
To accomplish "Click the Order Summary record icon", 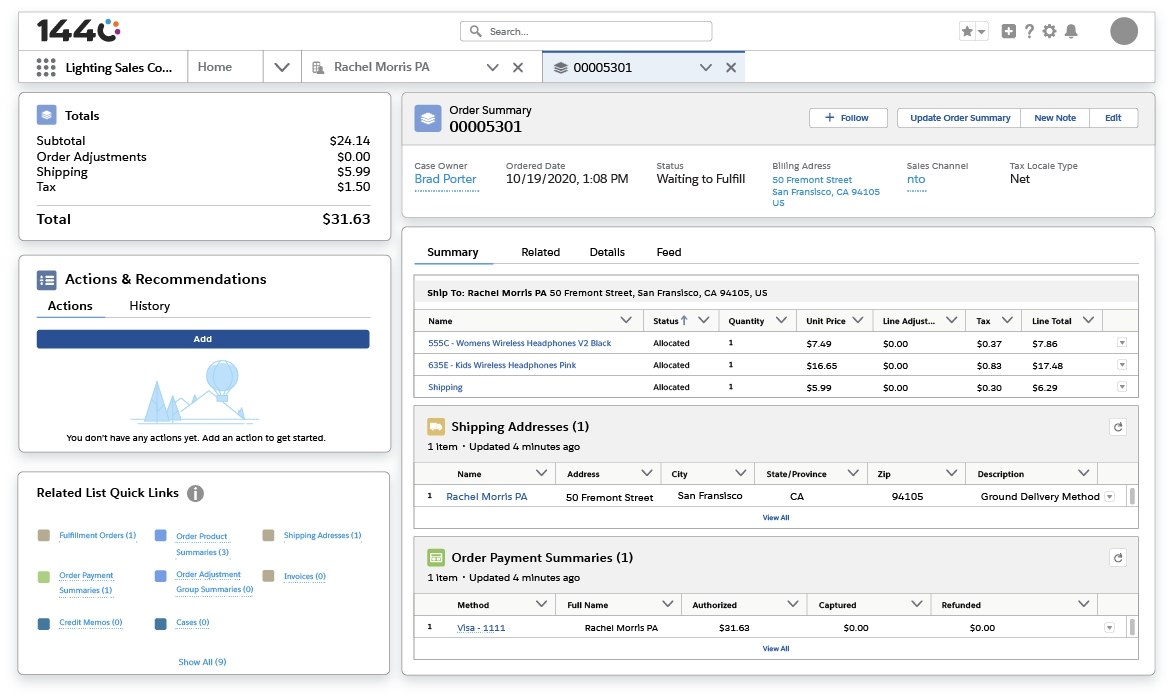I will 428,118.
